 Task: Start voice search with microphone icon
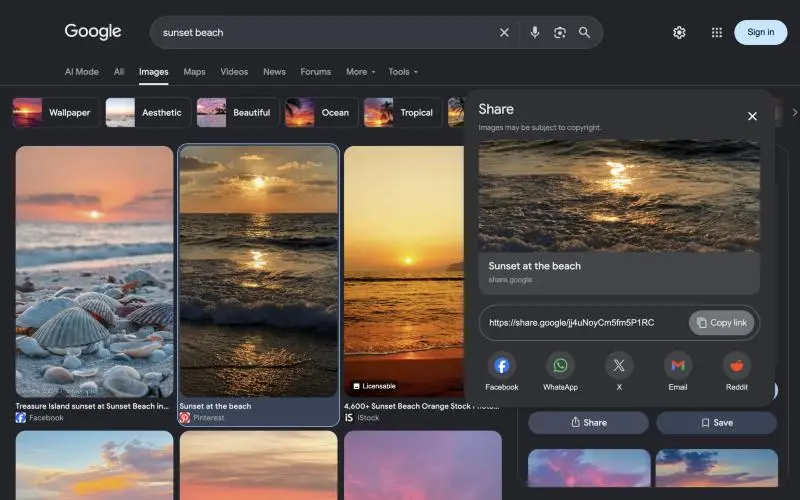(534, 33)
